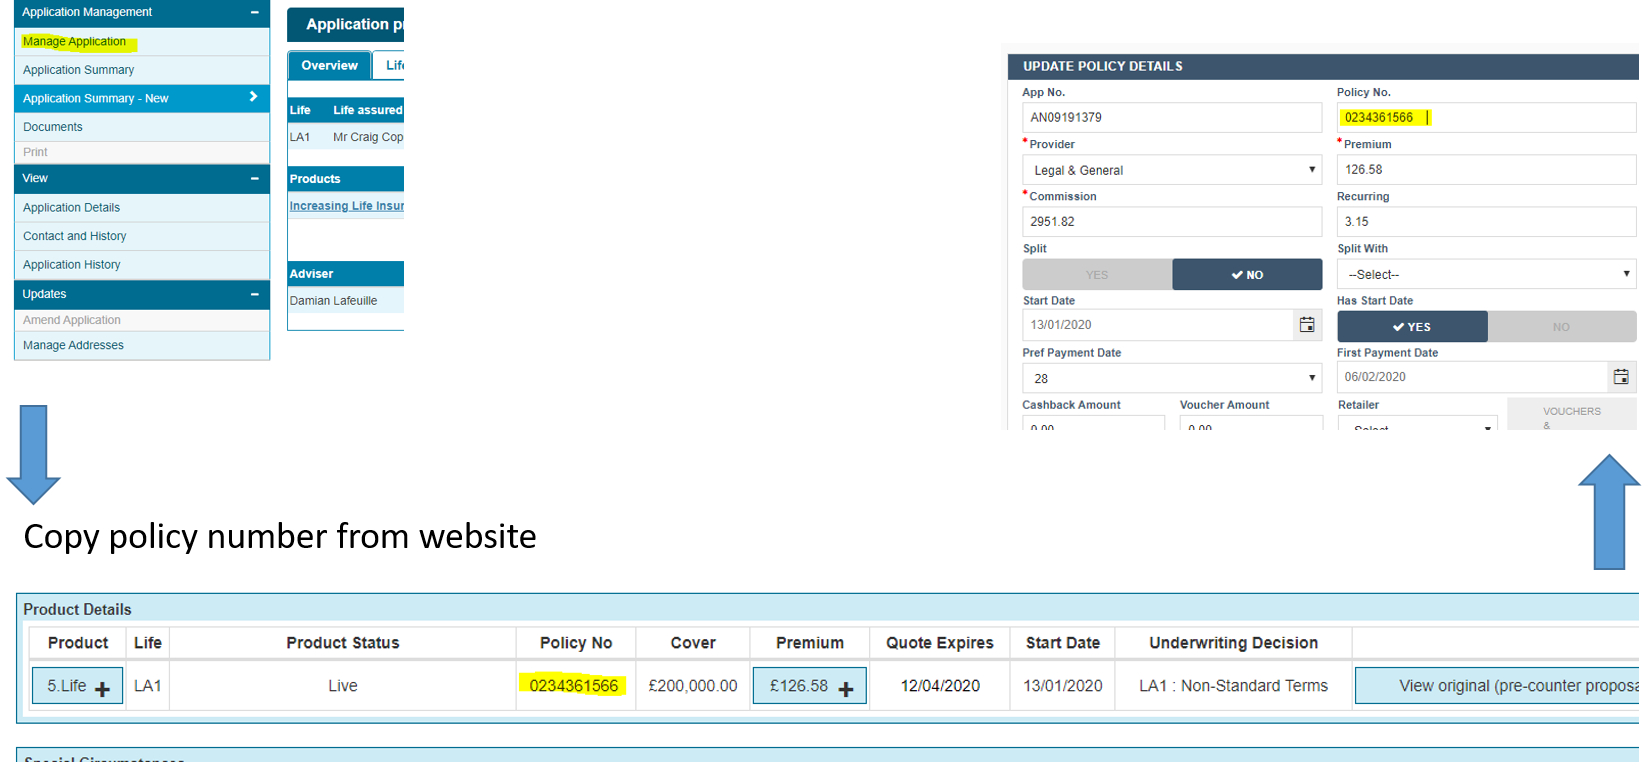Open the First Payment Date calendar icon
Viewport: 1642px width, 762px height.
pyautogui.click(x=1620, y=377)
